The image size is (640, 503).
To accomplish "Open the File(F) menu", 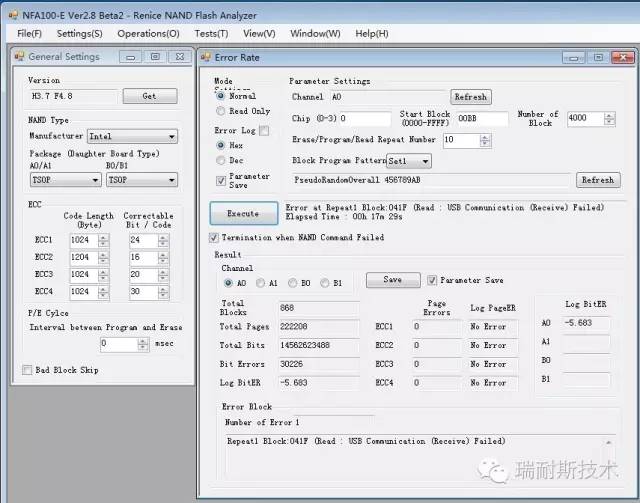I will tap(29, 33).
